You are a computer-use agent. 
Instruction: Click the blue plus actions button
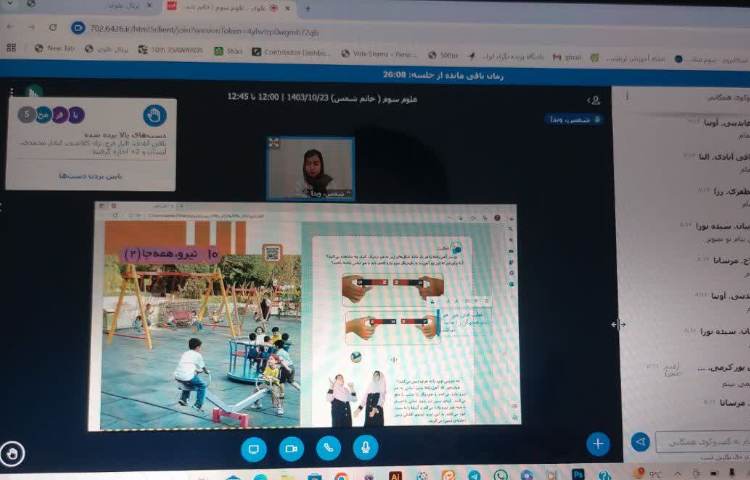[598, 443]
